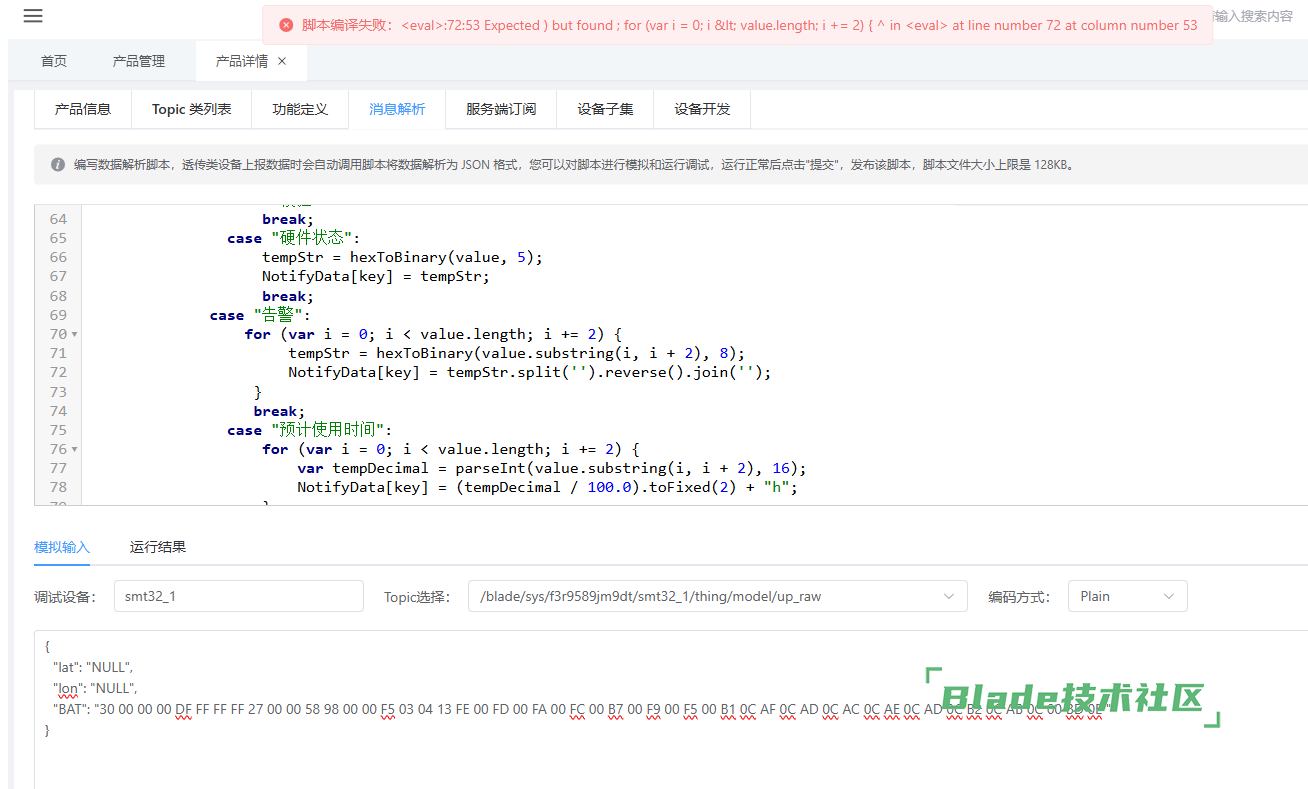Collapse code fold at line 76
Image resolution: width=1308 pixels, height=789 pixels.
75,449
